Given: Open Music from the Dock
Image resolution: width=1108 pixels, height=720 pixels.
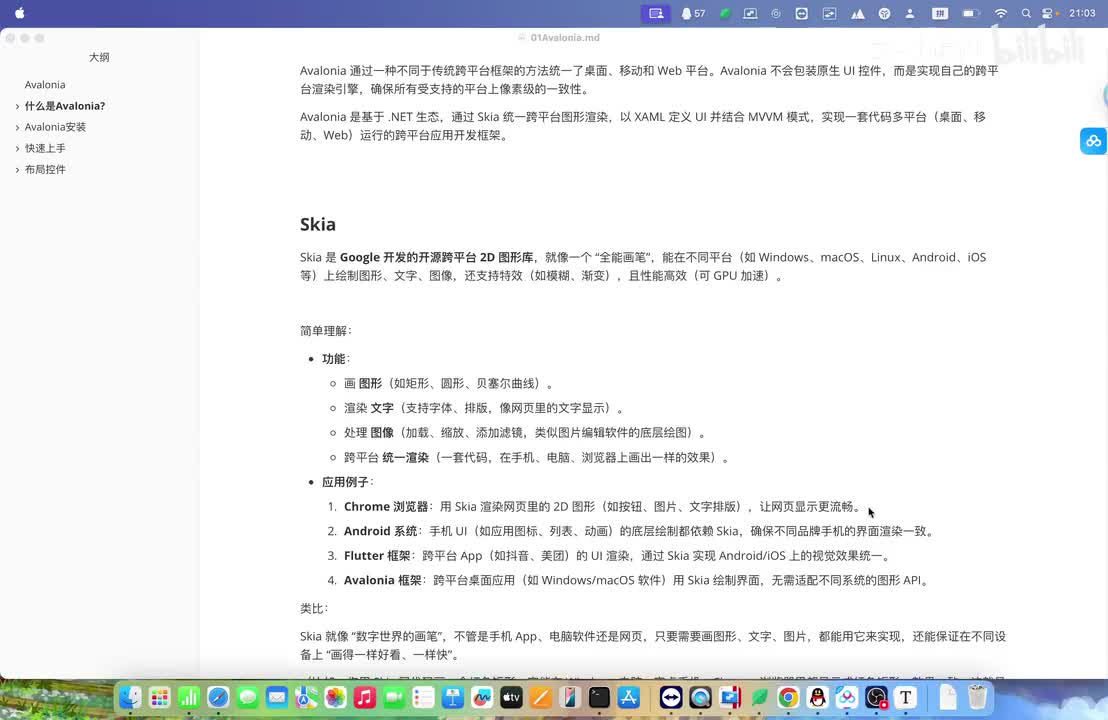Looking at the screenshot, I should pyautogui.click(x=365, y=698).
